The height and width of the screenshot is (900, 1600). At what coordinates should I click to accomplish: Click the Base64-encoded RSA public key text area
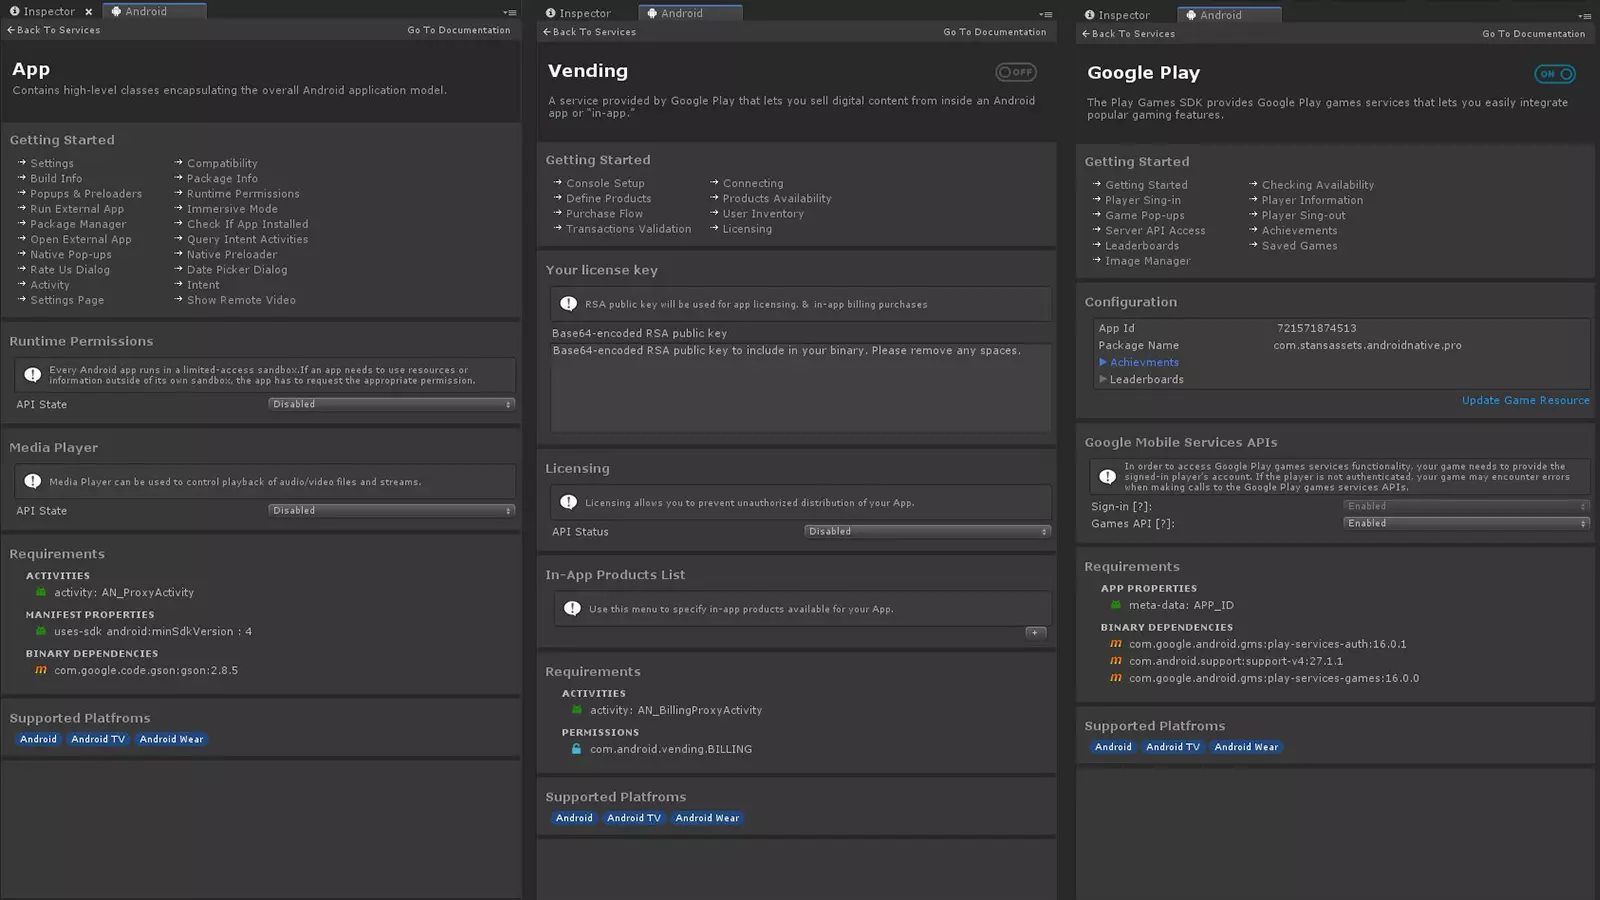tap(800, 387)
